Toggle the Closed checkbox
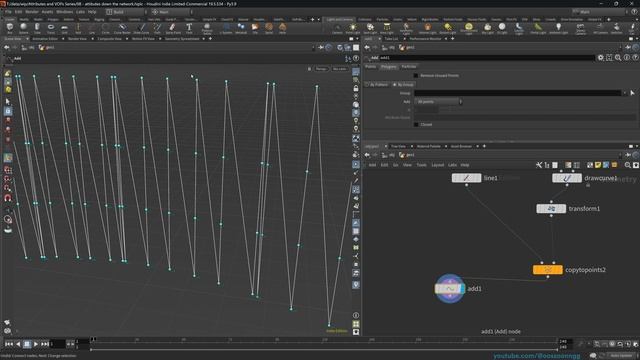 pos(416,124)
